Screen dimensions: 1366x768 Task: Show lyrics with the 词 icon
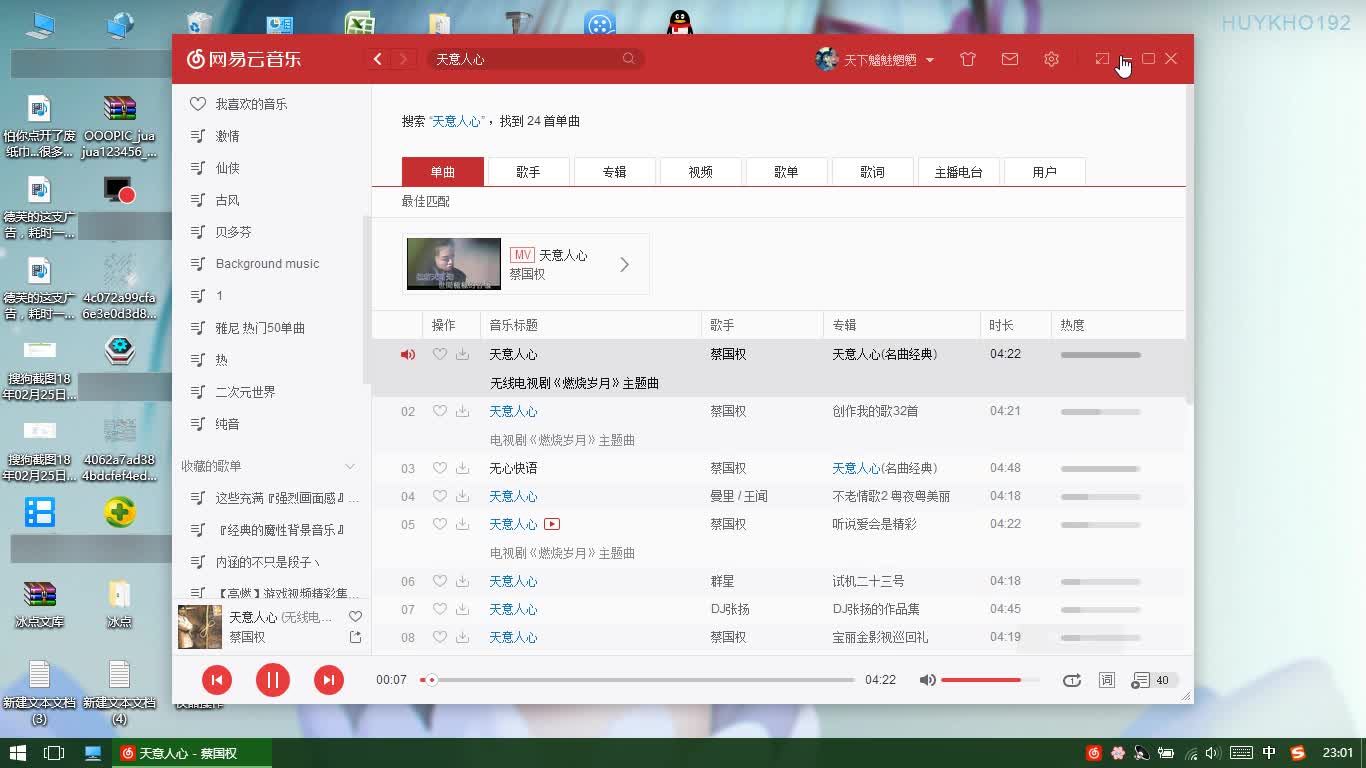click(x=1107, y=680)
